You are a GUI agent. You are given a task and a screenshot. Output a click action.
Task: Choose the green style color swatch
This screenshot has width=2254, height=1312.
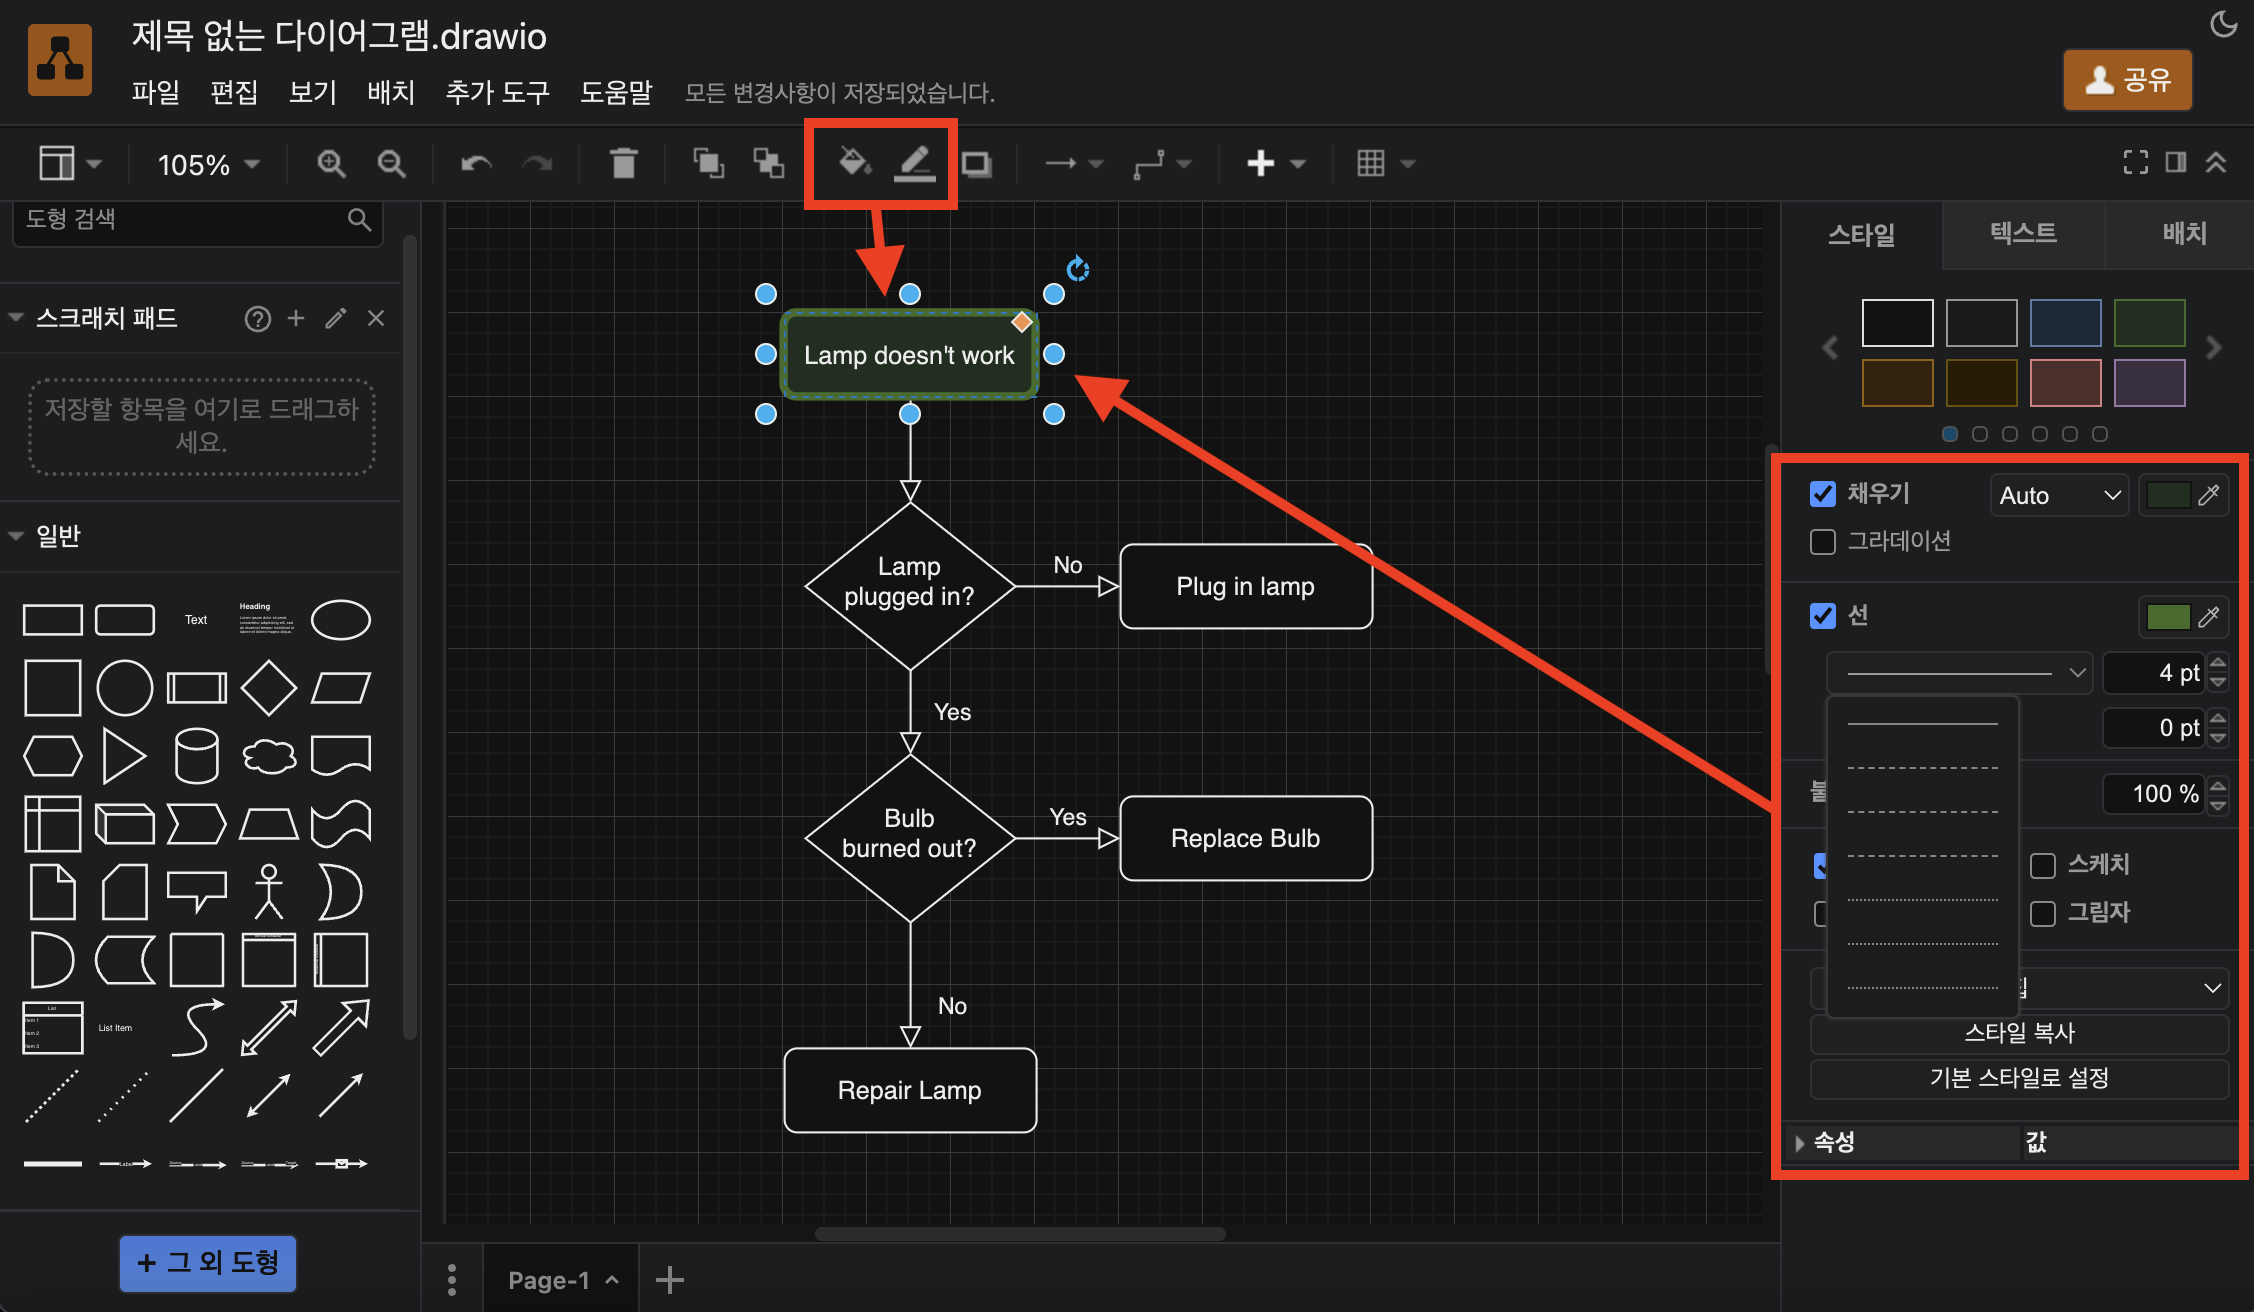2149,323
